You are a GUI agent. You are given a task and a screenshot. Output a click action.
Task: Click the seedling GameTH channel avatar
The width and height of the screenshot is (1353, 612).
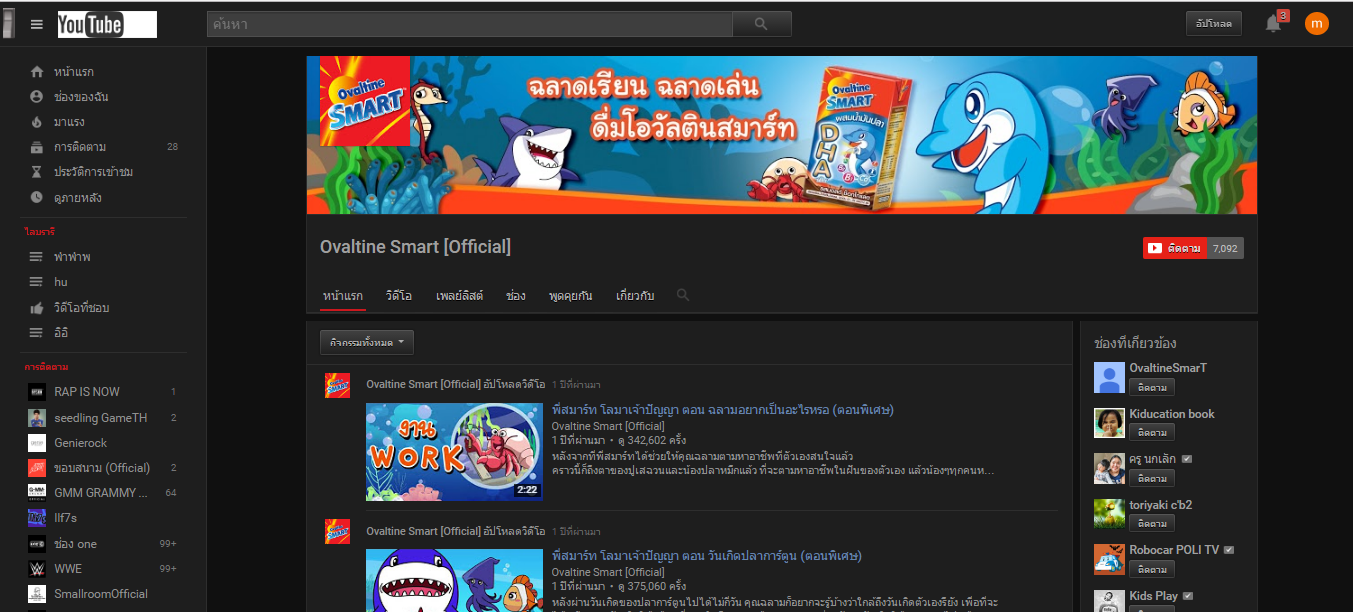[x=37, y=418]
